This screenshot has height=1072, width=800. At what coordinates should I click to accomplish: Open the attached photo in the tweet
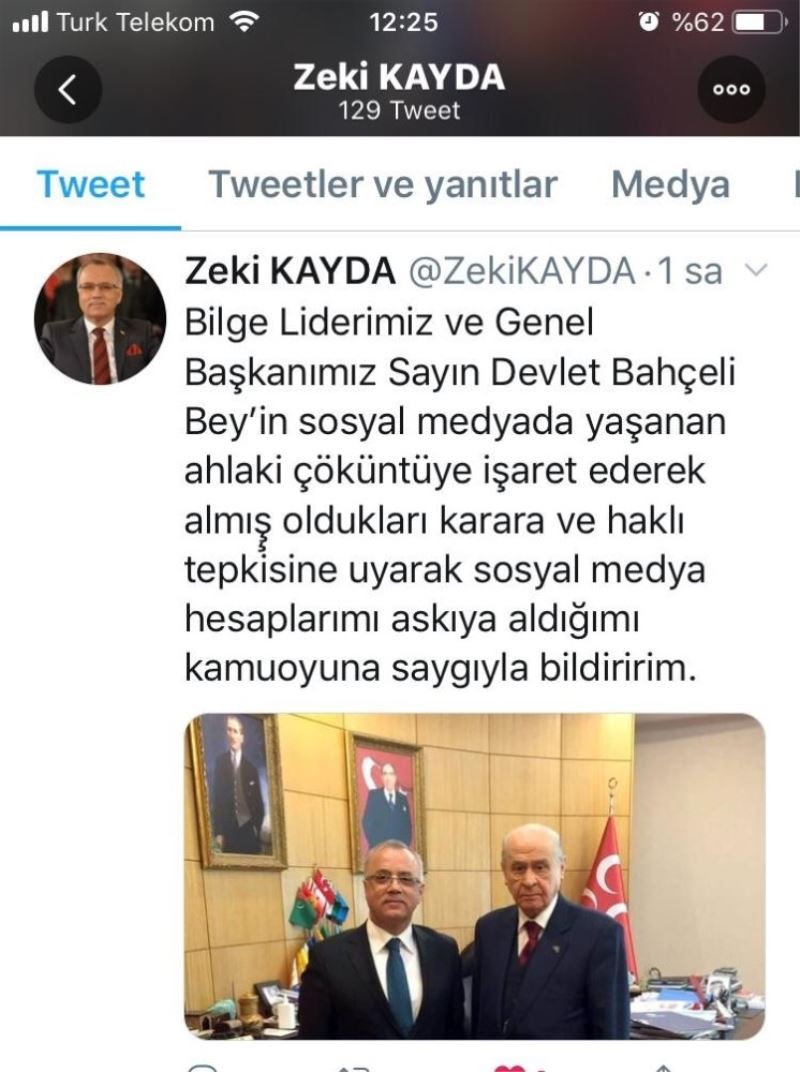(x=475, y=876)
